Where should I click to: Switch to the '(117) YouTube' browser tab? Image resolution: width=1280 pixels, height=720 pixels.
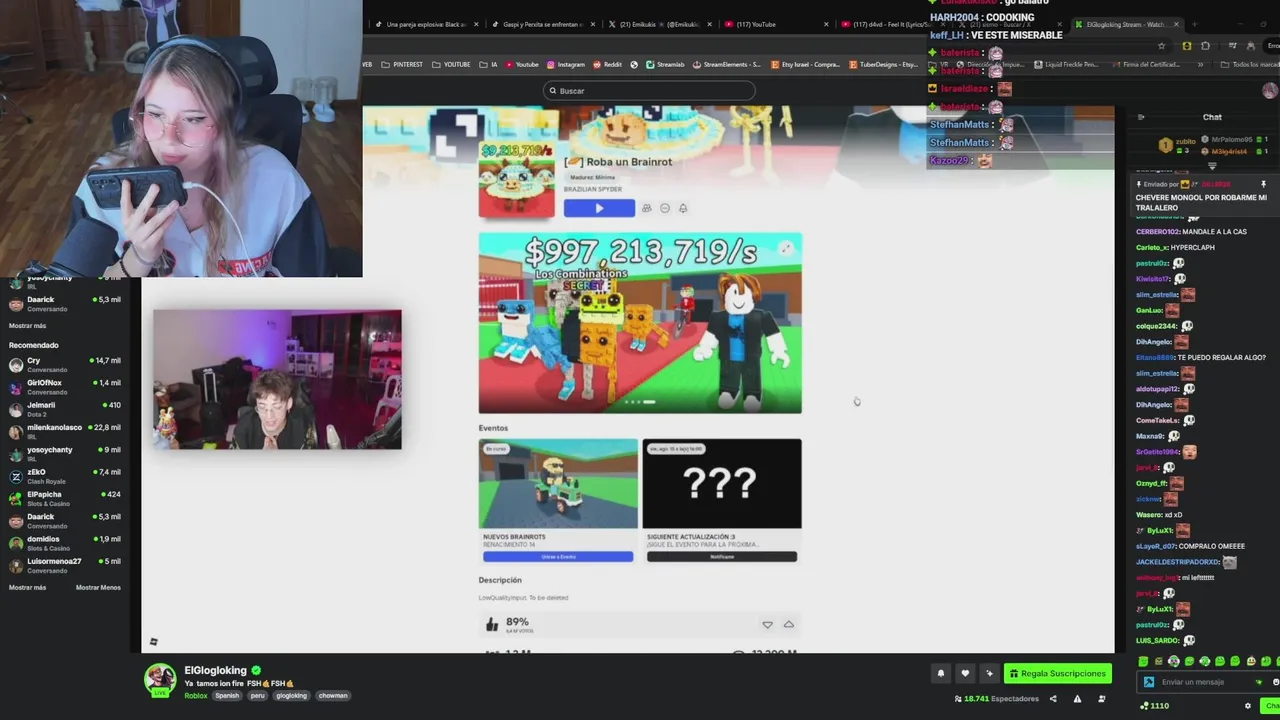[x=775, y=24]
